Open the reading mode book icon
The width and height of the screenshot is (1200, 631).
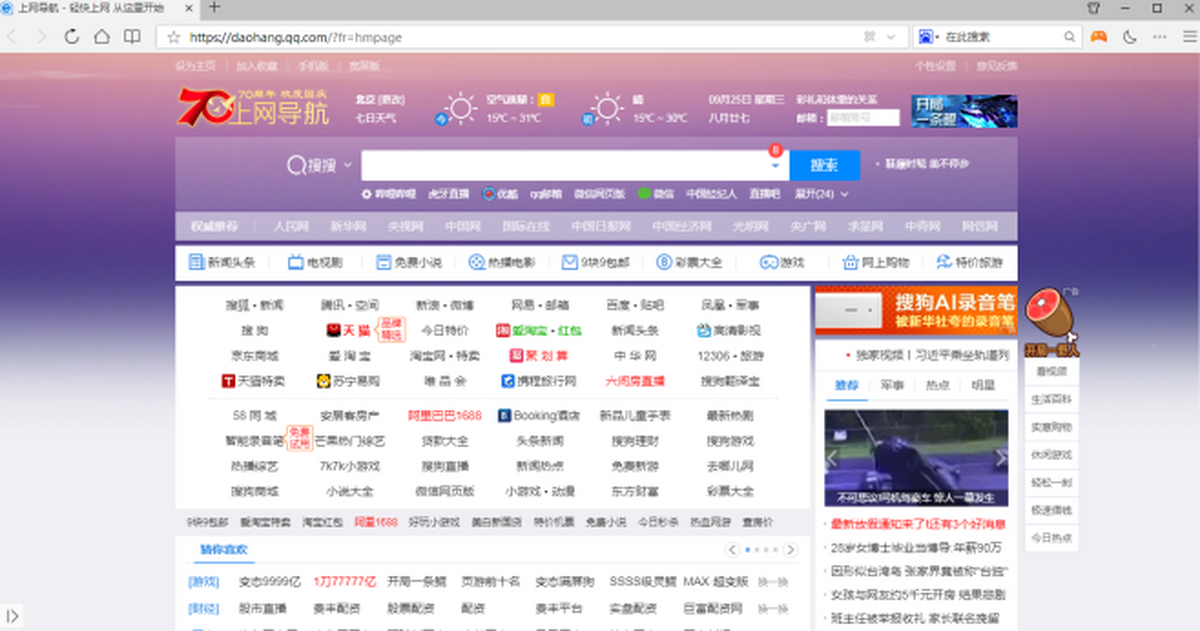pos(132,37)
